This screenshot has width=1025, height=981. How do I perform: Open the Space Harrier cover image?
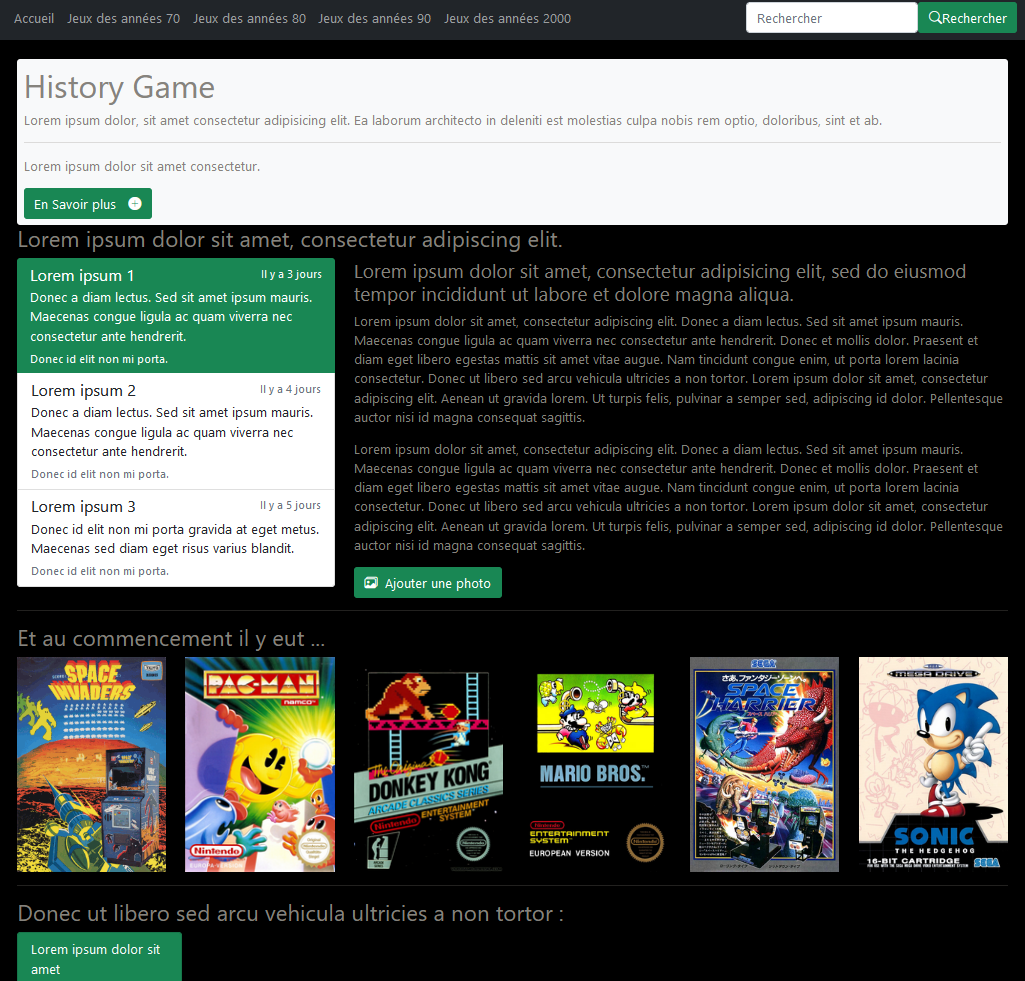(764, 765)
